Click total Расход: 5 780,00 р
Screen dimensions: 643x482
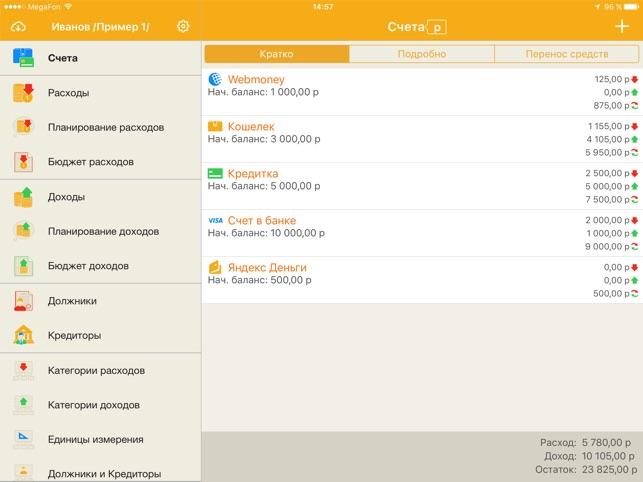585,443
